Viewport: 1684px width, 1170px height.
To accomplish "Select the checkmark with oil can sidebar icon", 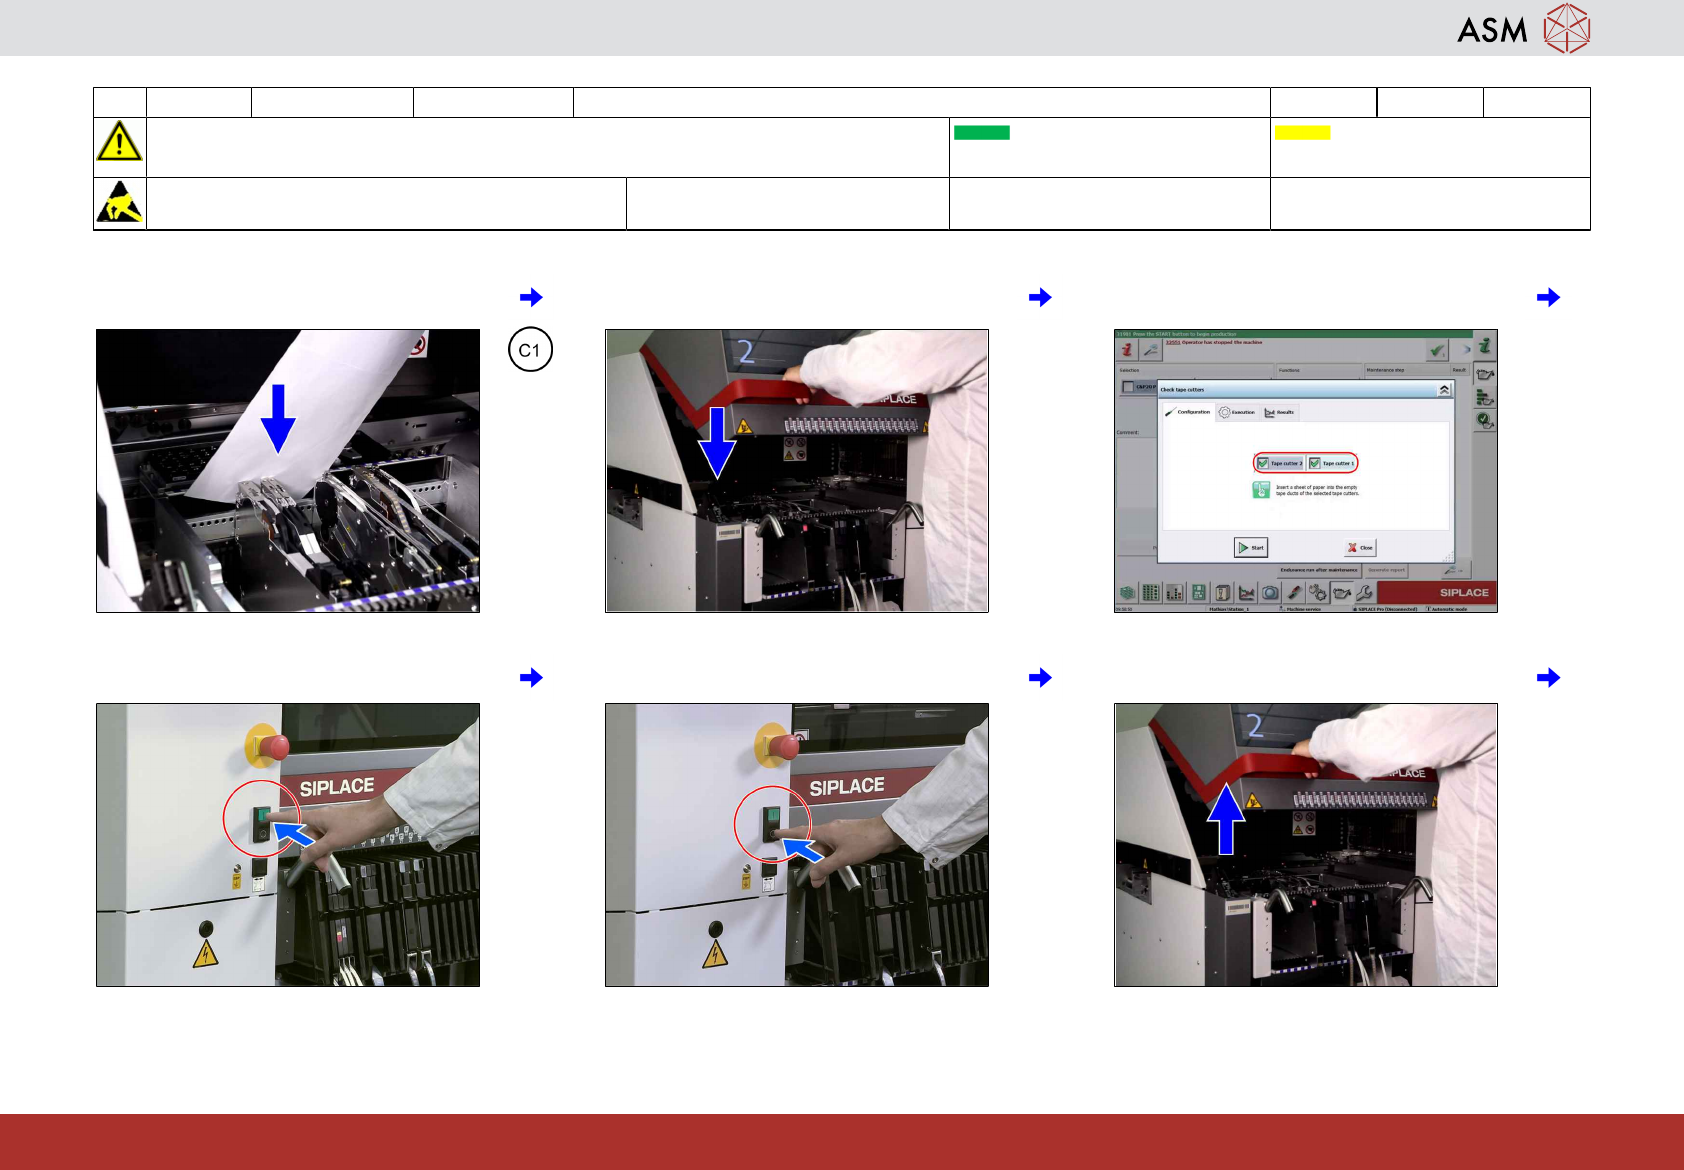I will [x=1485, y=421].
